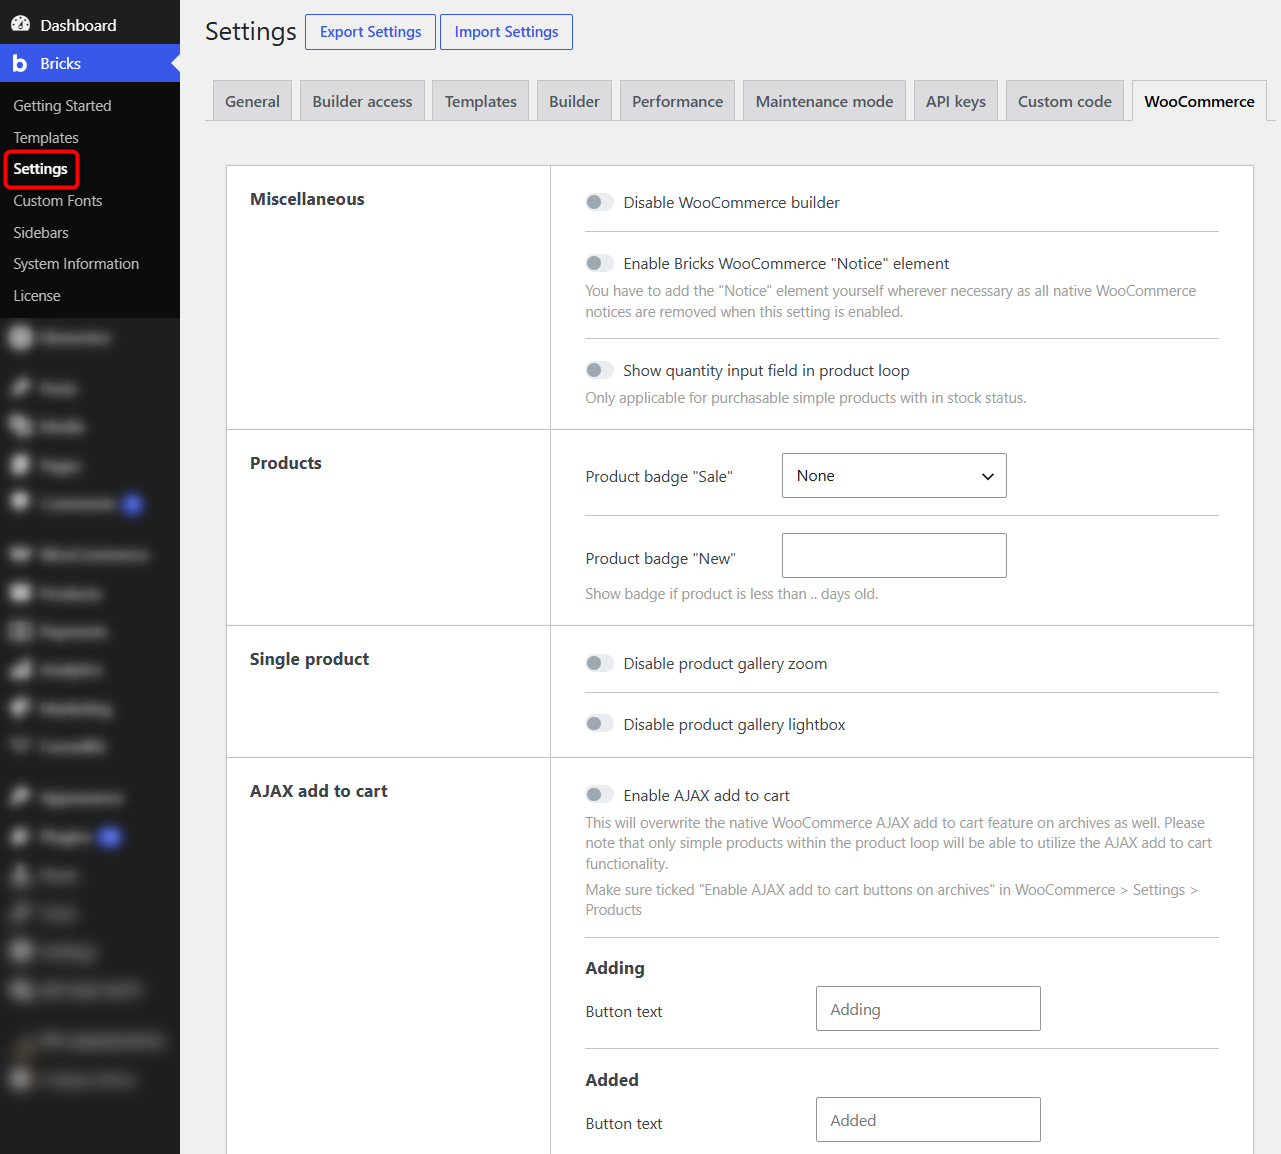Toggle Show quantity input field in product loop

(599, 370)
